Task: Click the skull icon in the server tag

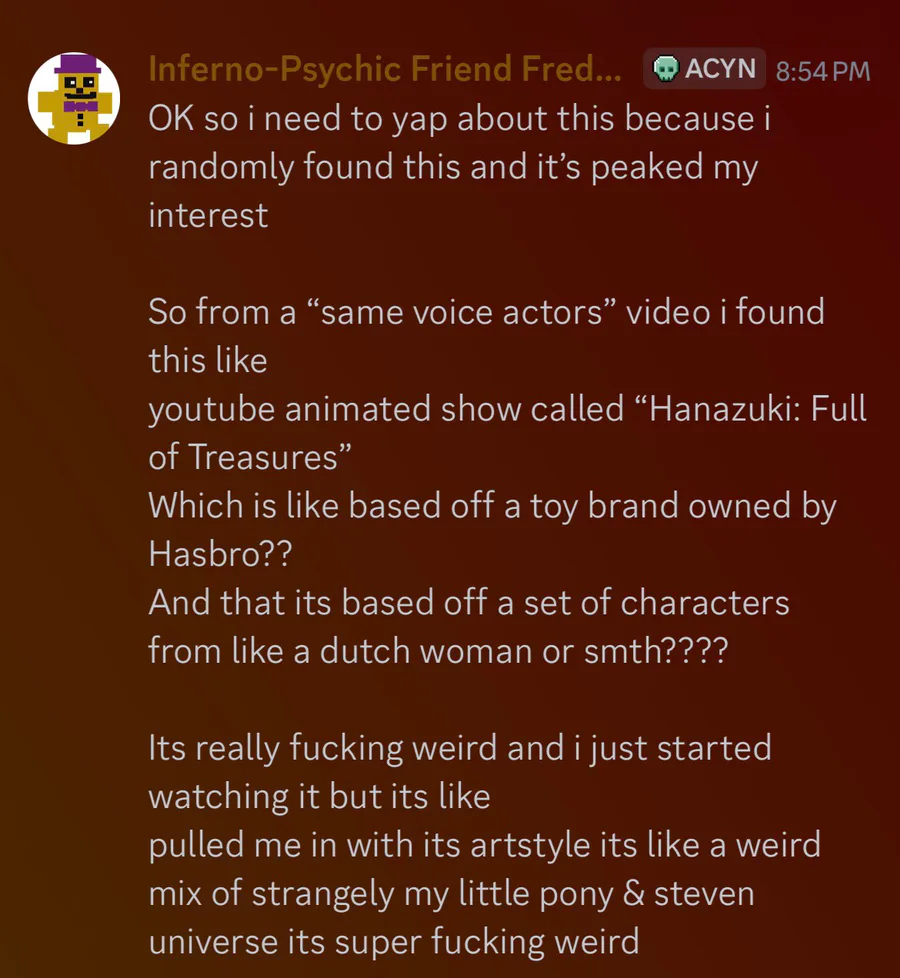Action: point(663,70)
